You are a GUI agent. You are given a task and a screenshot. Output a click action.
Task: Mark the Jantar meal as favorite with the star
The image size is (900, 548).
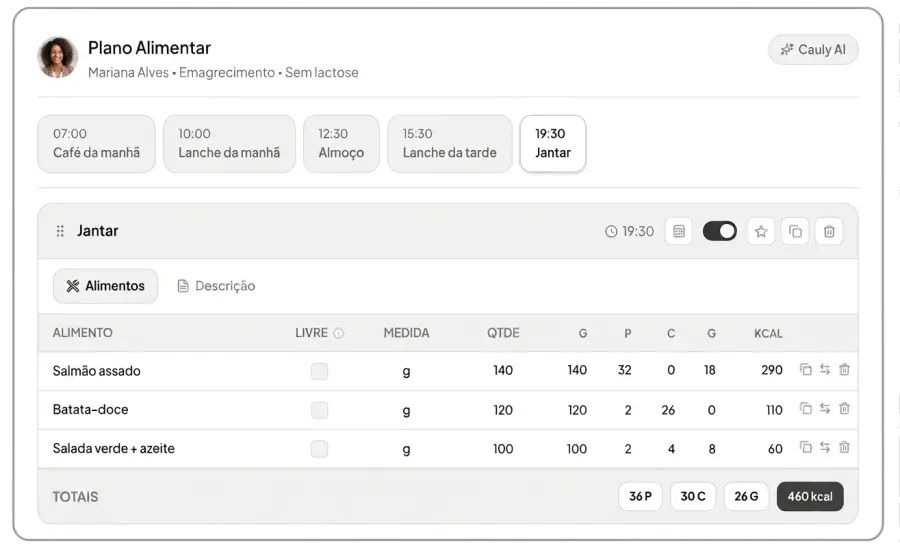tap(761, 231)
